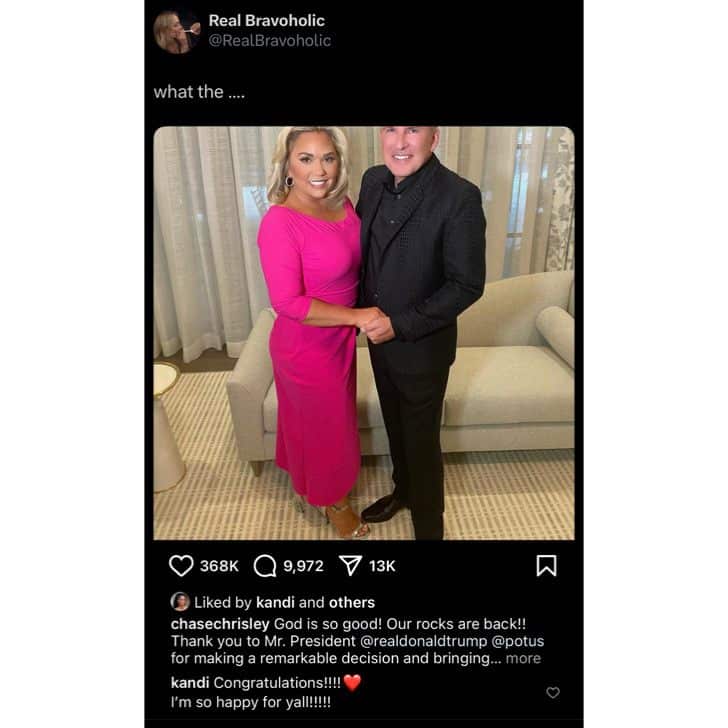View the 368K likes count
728x728 pixels.
click(219, 566)
